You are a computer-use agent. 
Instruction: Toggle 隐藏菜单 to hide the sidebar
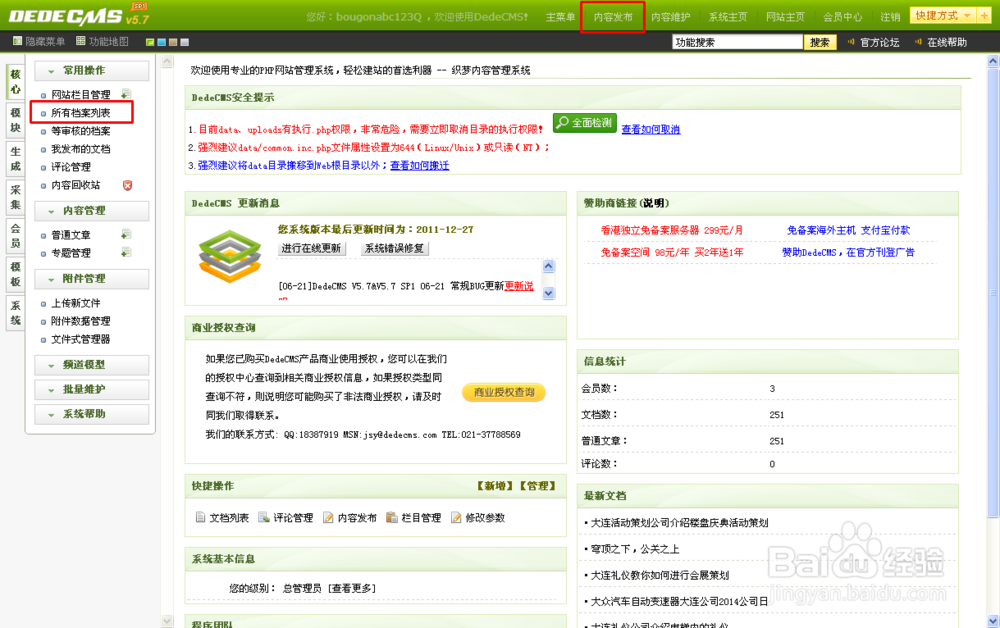coord(39,41)
